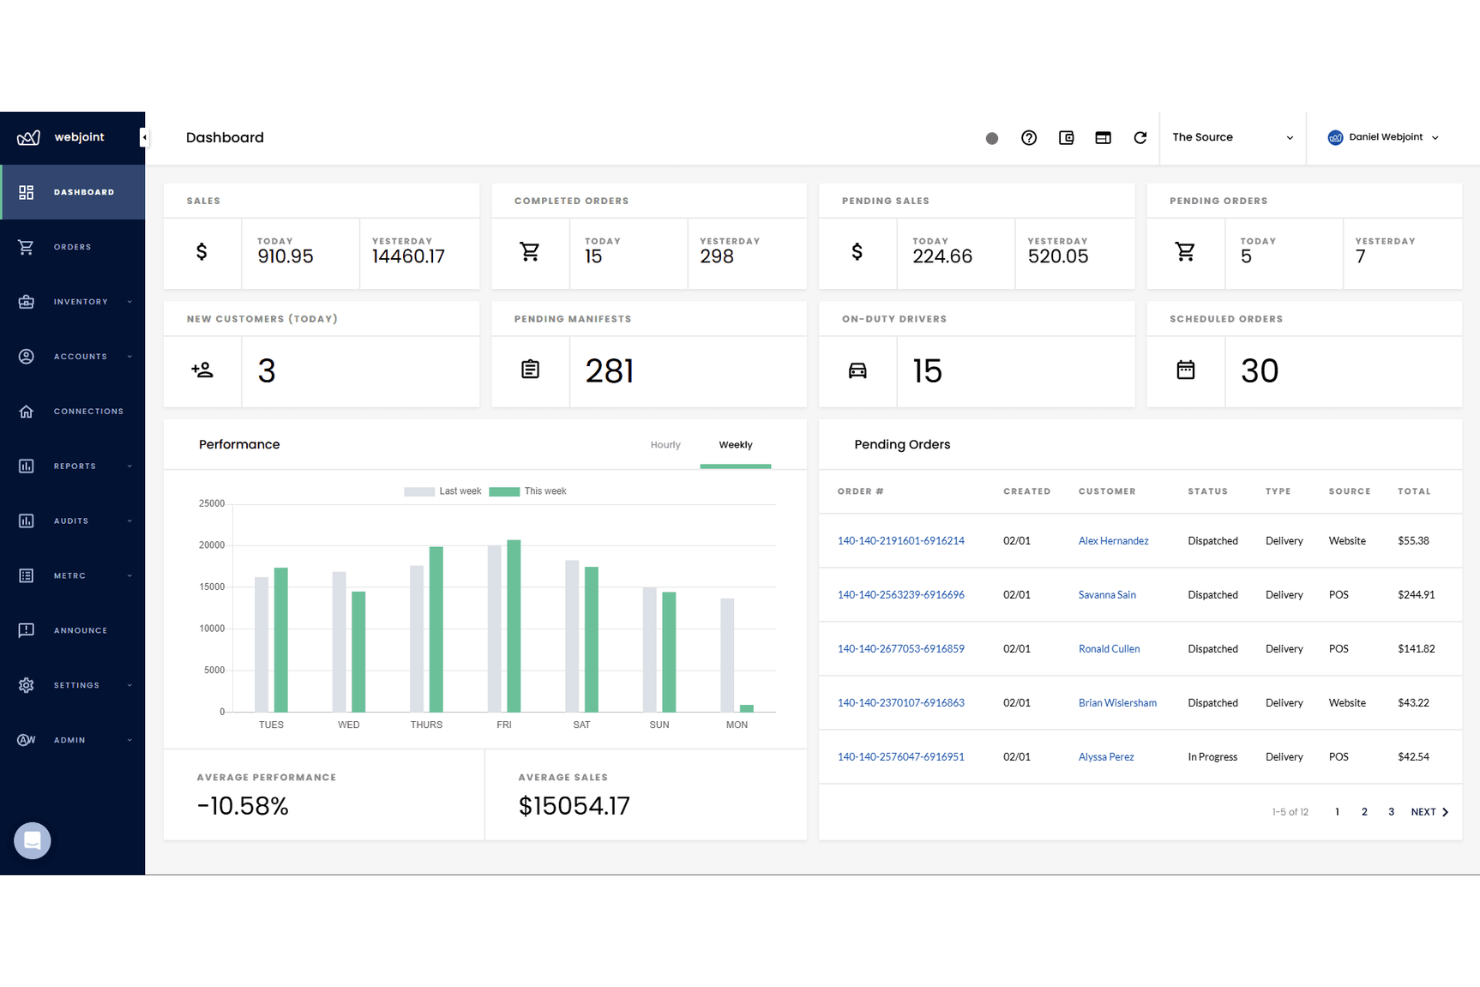This screenshot has width=1480, height=987.
Task: Click the gray status dot in header
Action: click(x=992, y=138)
